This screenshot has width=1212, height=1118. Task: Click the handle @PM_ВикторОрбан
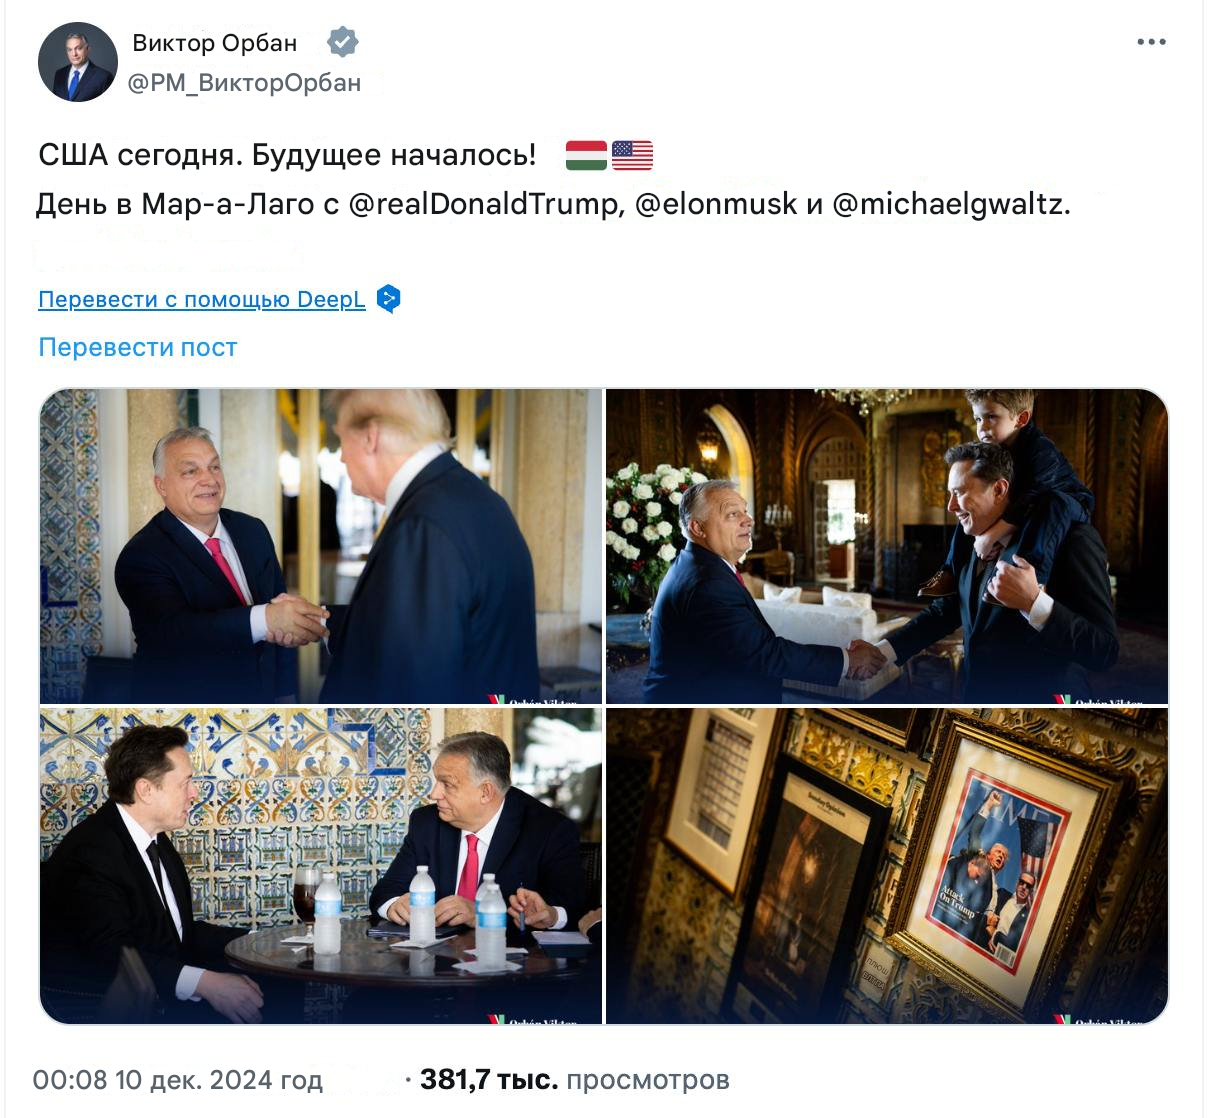(244, 83)
